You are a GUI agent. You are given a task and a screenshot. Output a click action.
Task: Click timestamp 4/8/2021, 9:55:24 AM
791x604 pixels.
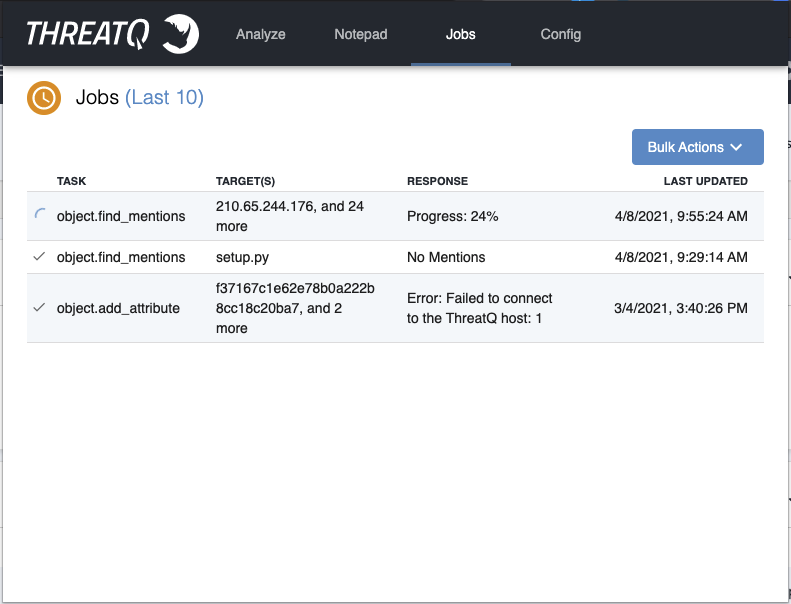pos(681,216)
